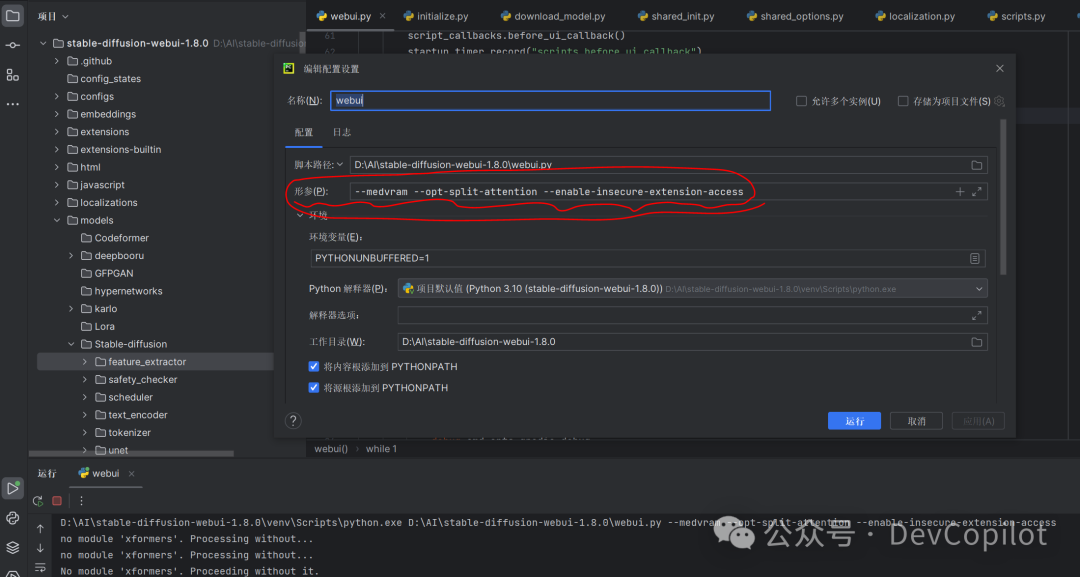1080x577 pixels.
Task: Close the webui run tab
Action: 132,473
